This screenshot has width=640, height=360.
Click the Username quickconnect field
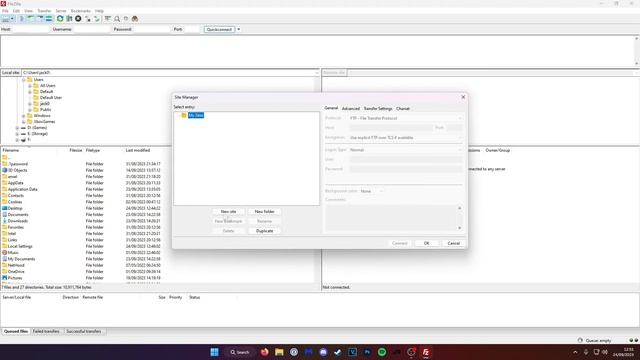[x=91, y=29]
